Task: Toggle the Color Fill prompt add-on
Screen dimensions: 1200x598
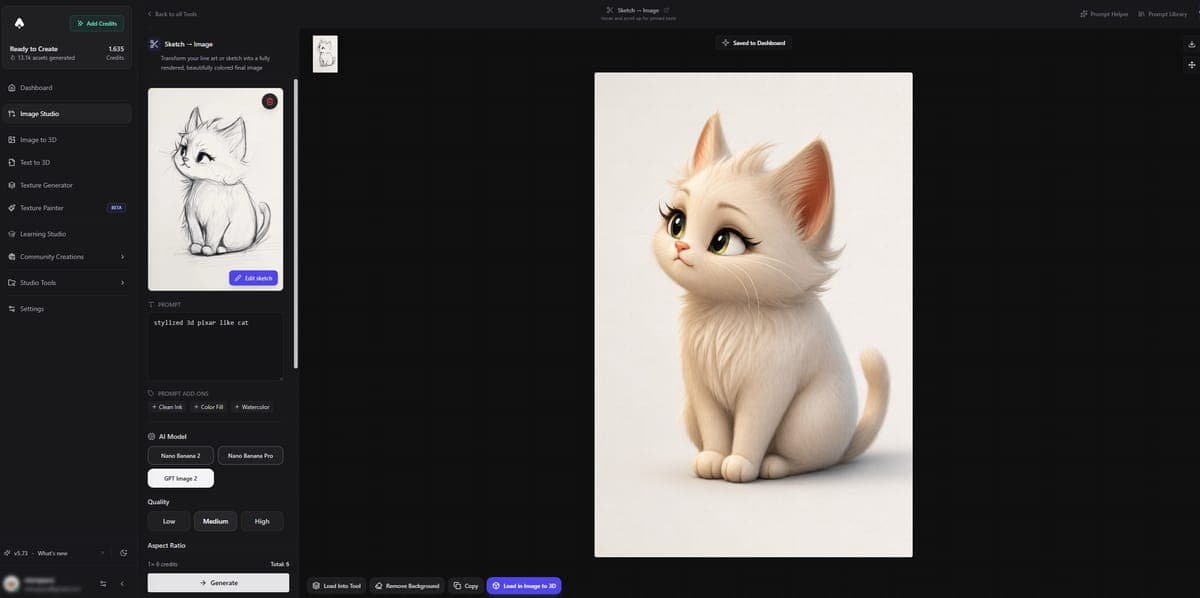Action: [208, 407]
